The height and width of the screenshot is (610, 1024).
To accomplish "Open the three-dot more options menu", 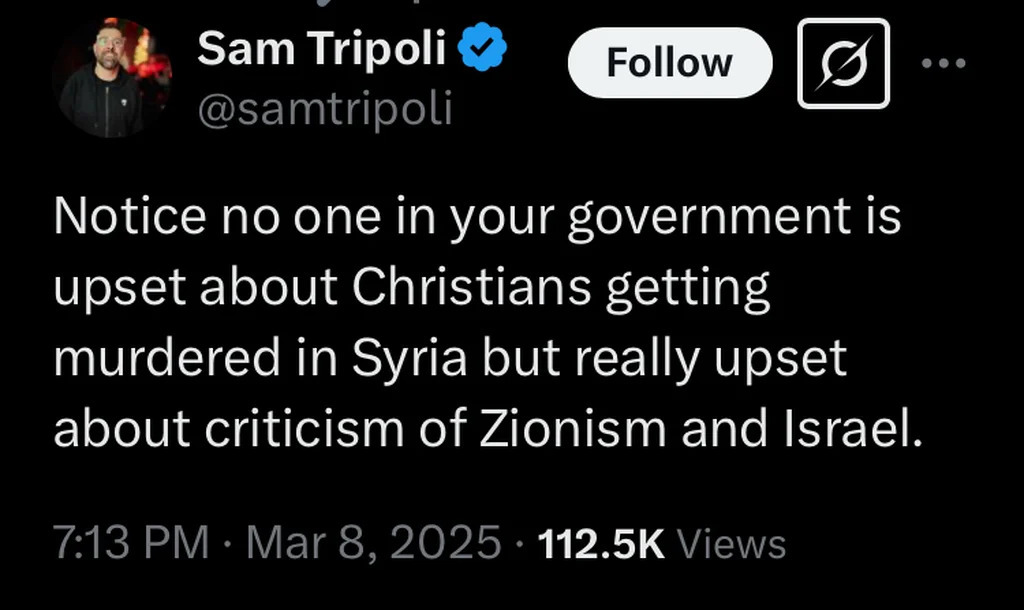I will pyautogui.click(x=943, y=63).
